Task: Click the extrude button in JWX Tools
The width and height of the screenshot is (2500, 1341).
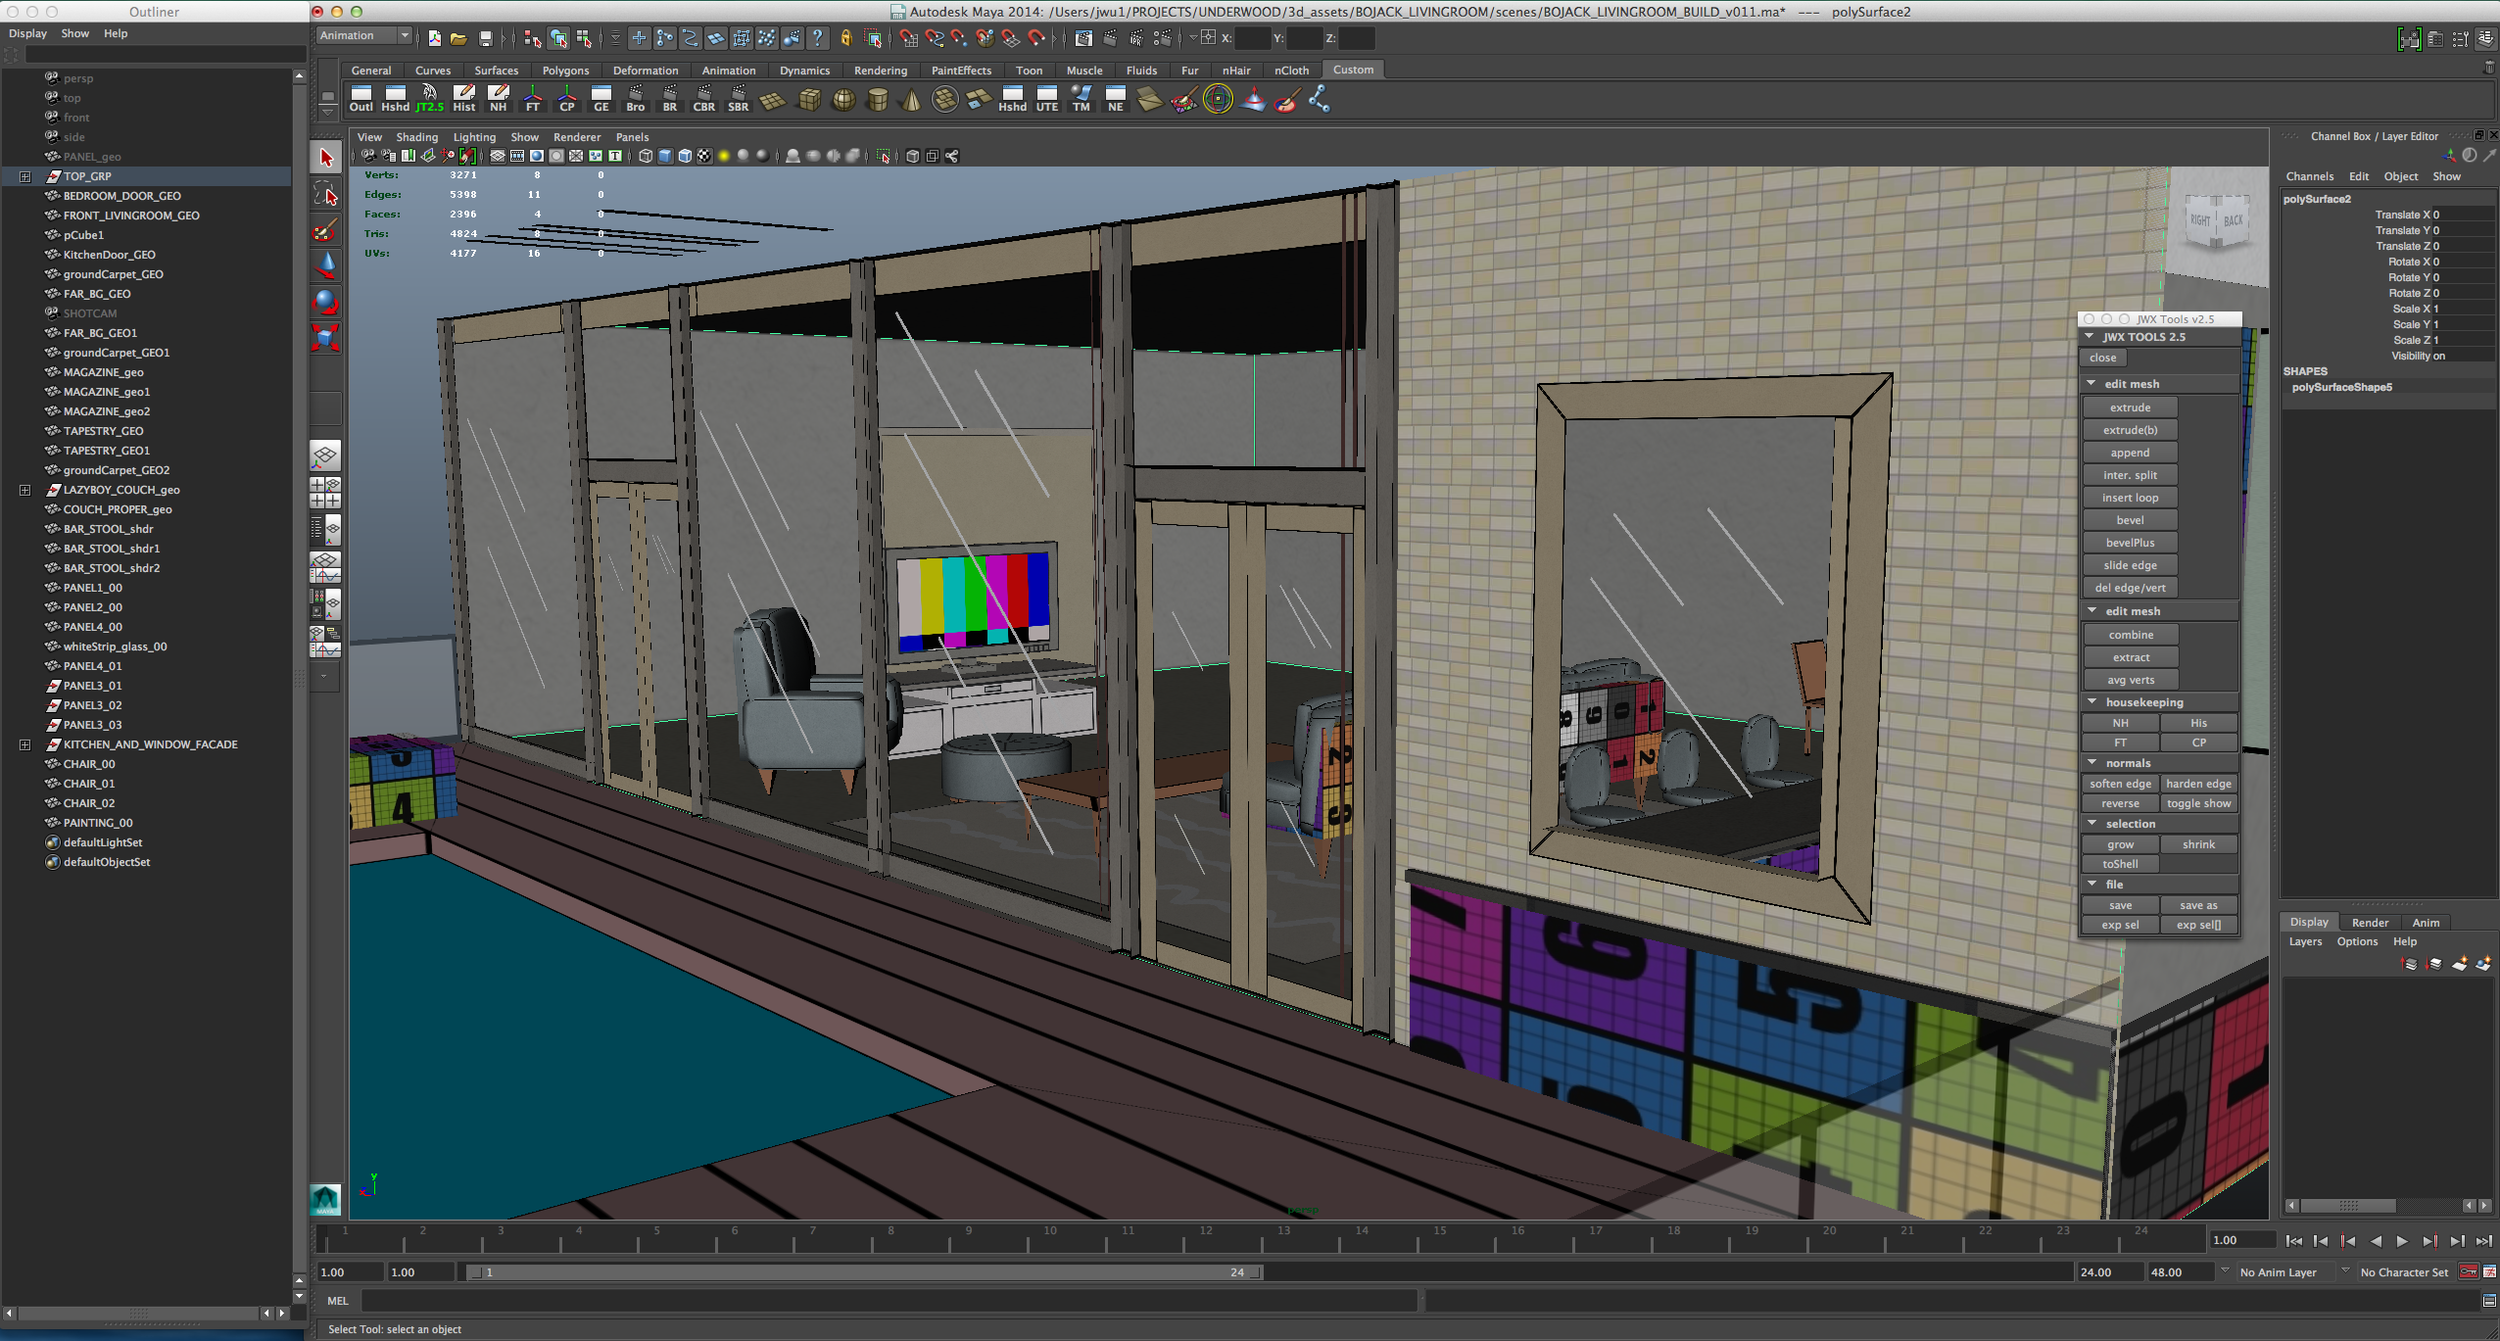Action: 2130,408
